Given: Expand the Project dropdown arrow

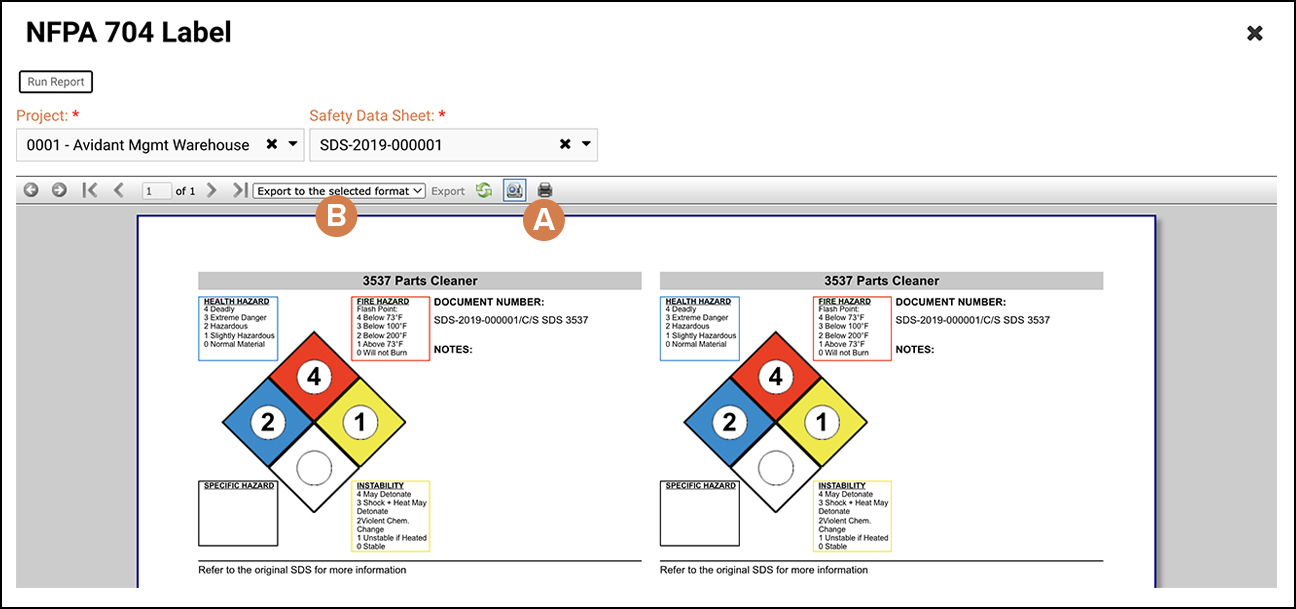Looking at the screenshot, I should click(293, 145).
